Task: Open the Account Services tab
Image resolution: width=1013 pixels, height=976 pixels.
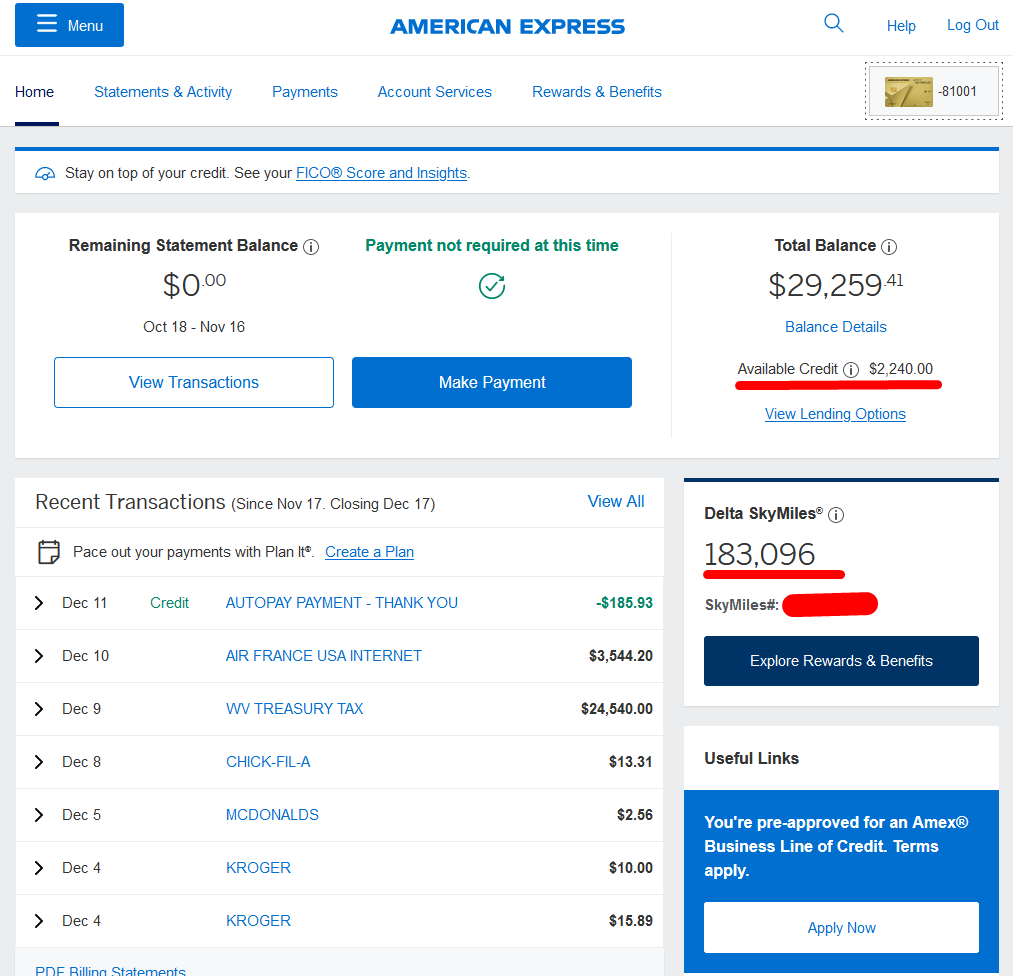Action: [x=435, y=92]
